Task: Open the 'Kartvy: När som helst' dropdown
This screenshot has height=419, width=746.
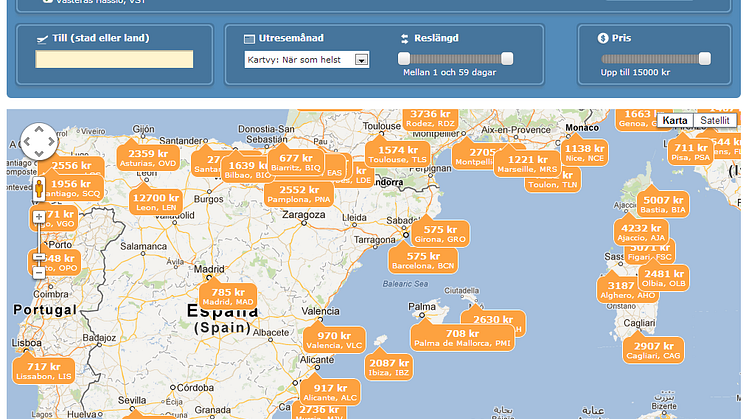Action: 307,60
